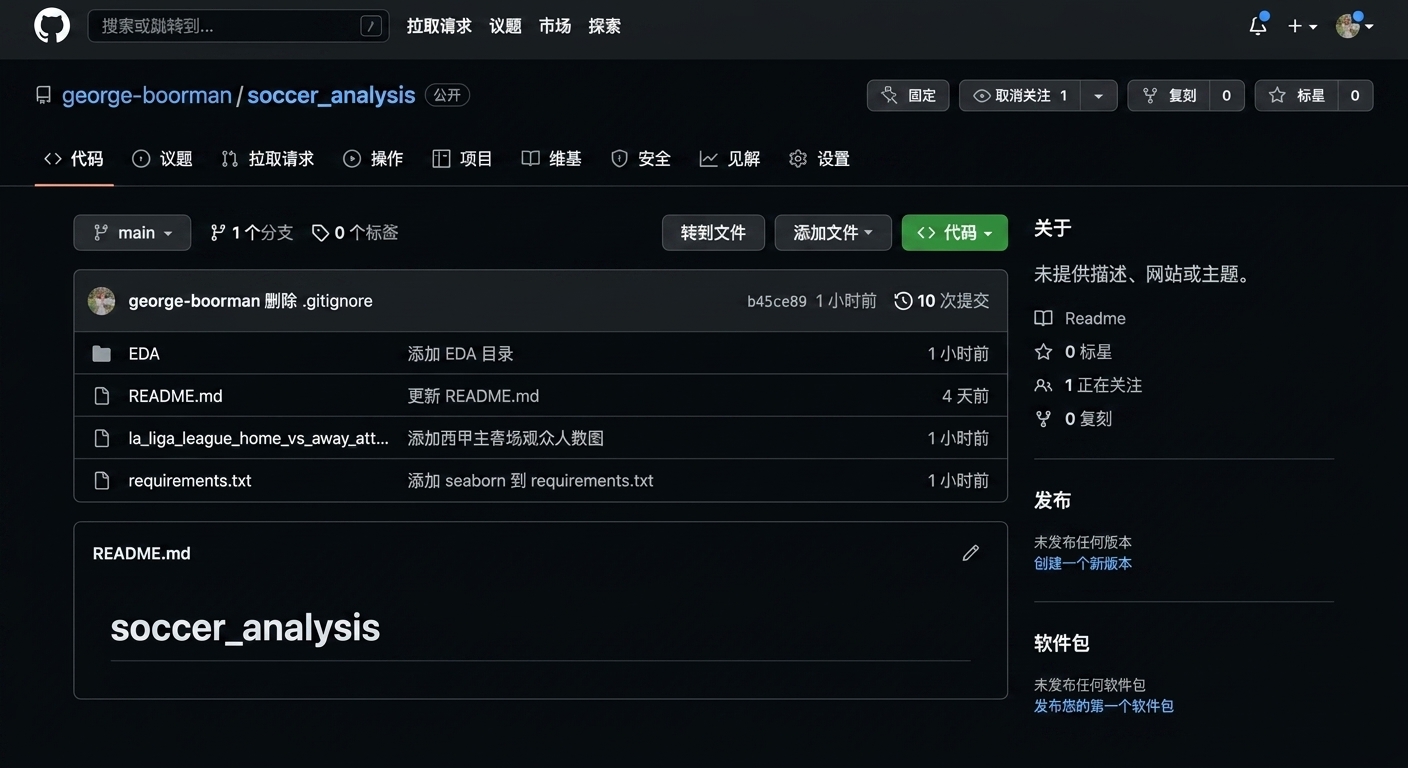Open the notifications bell
The width and height of the screenshot is (1408, 768).
click(1258, 26)
